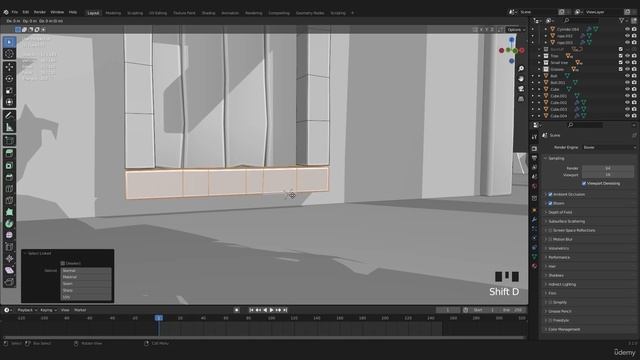Screen dimensions: 640x360
Task: Select the Annotate pencil tool
Action: point(9,116)
